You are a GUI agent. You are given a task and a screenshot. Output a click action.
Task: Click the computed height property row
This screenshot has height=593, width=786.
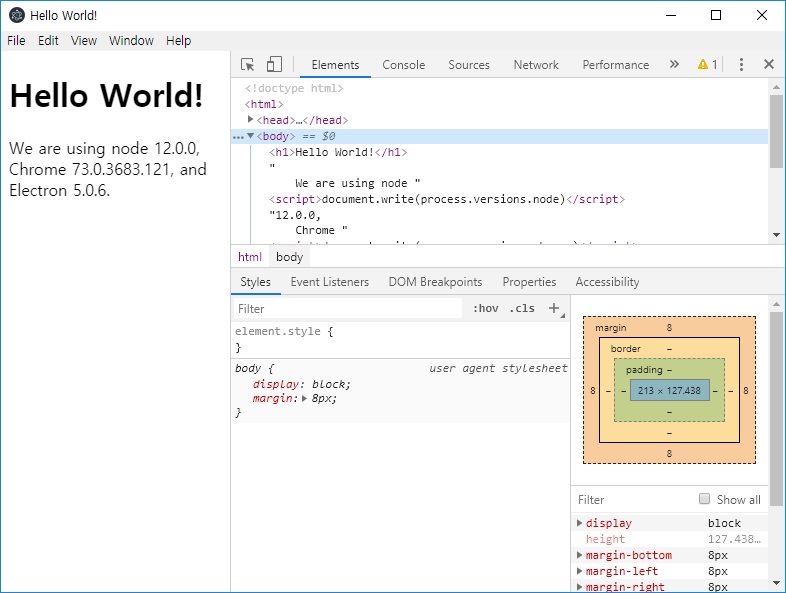coord(669,539)
